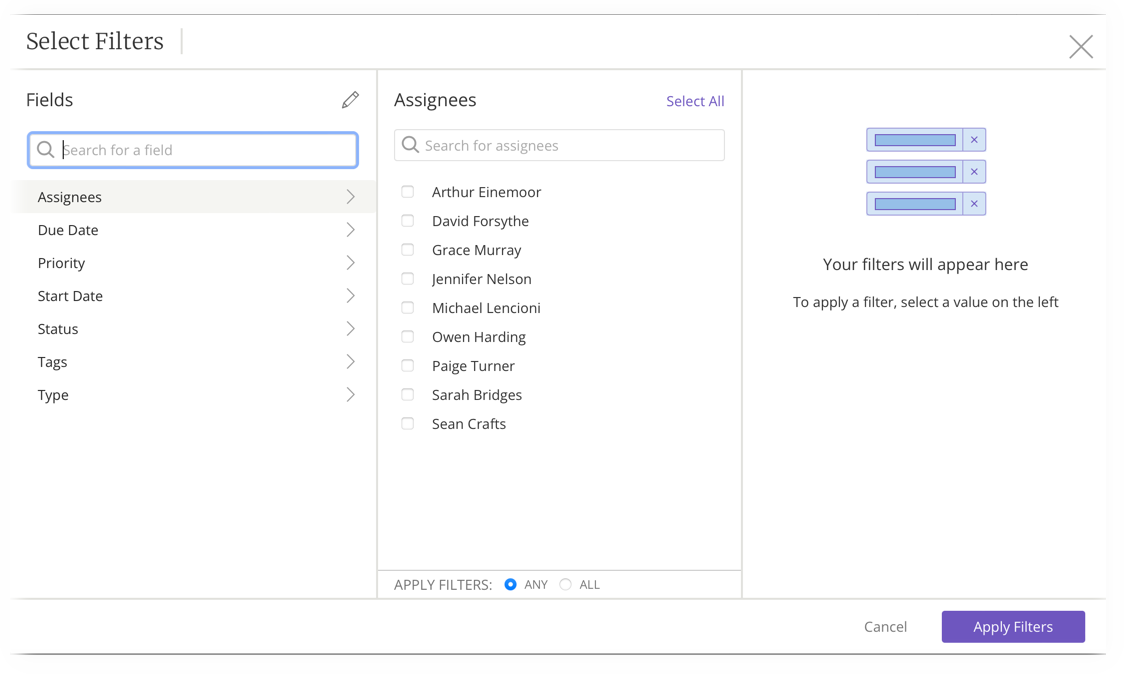Image resolution: width=1124 pixels, height=674 pixels.
Task: Click the Select All link for assignees
Action: click(x=695, y=101)
